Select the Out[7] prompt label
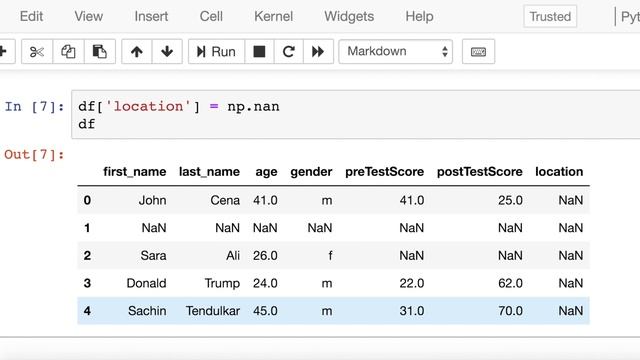 coord(35,155)
